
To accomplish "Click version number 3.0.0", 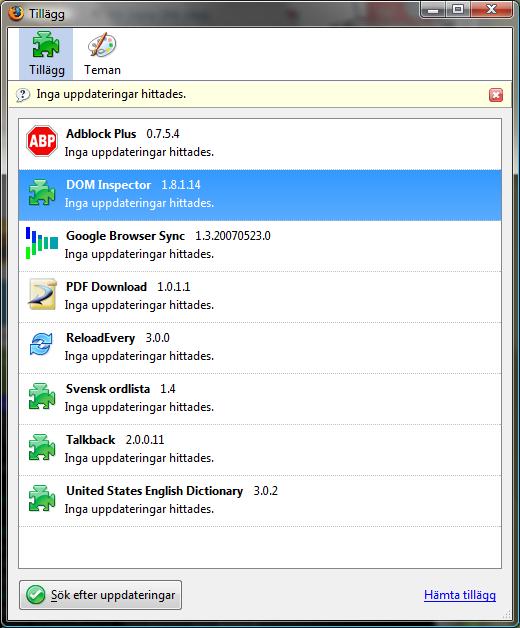I will click(157, 338).
